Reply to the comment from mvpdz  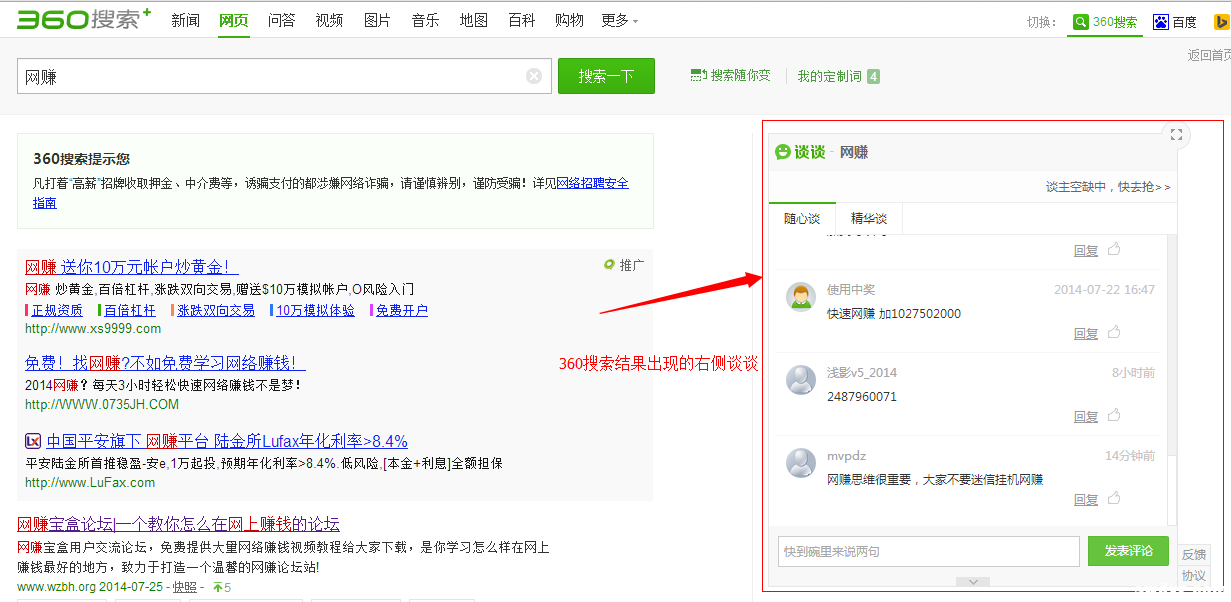[1086, 499]
